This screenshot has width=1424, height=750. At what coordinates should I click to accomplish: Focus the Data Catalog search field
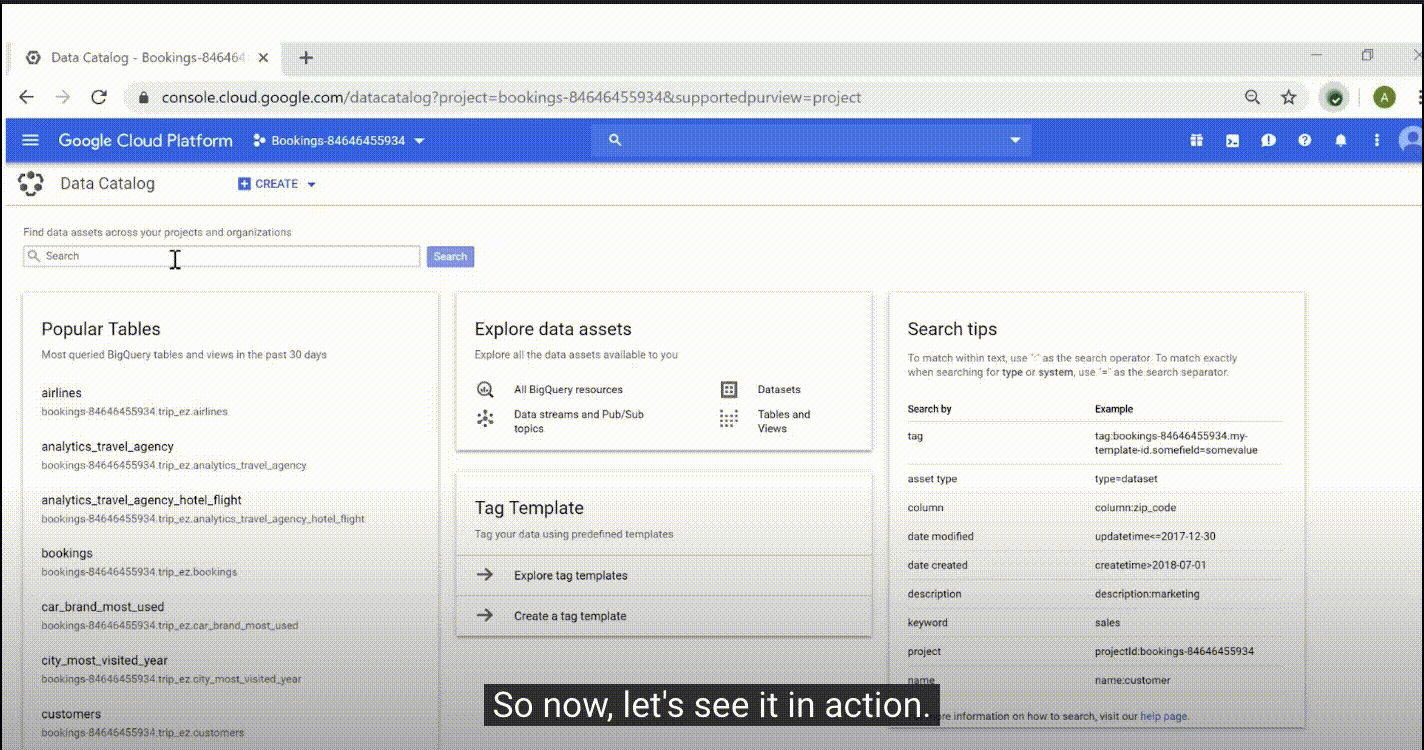222,256
